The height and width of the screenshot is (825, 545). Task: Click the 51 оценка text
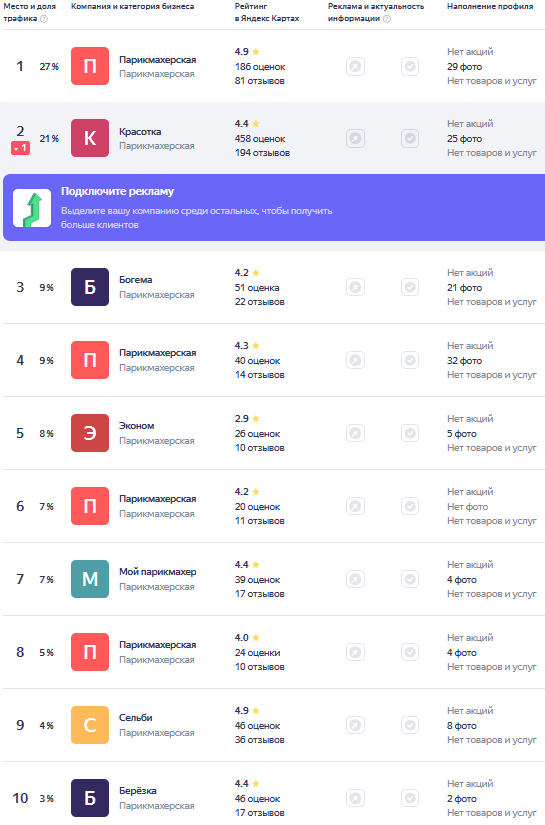257,288
